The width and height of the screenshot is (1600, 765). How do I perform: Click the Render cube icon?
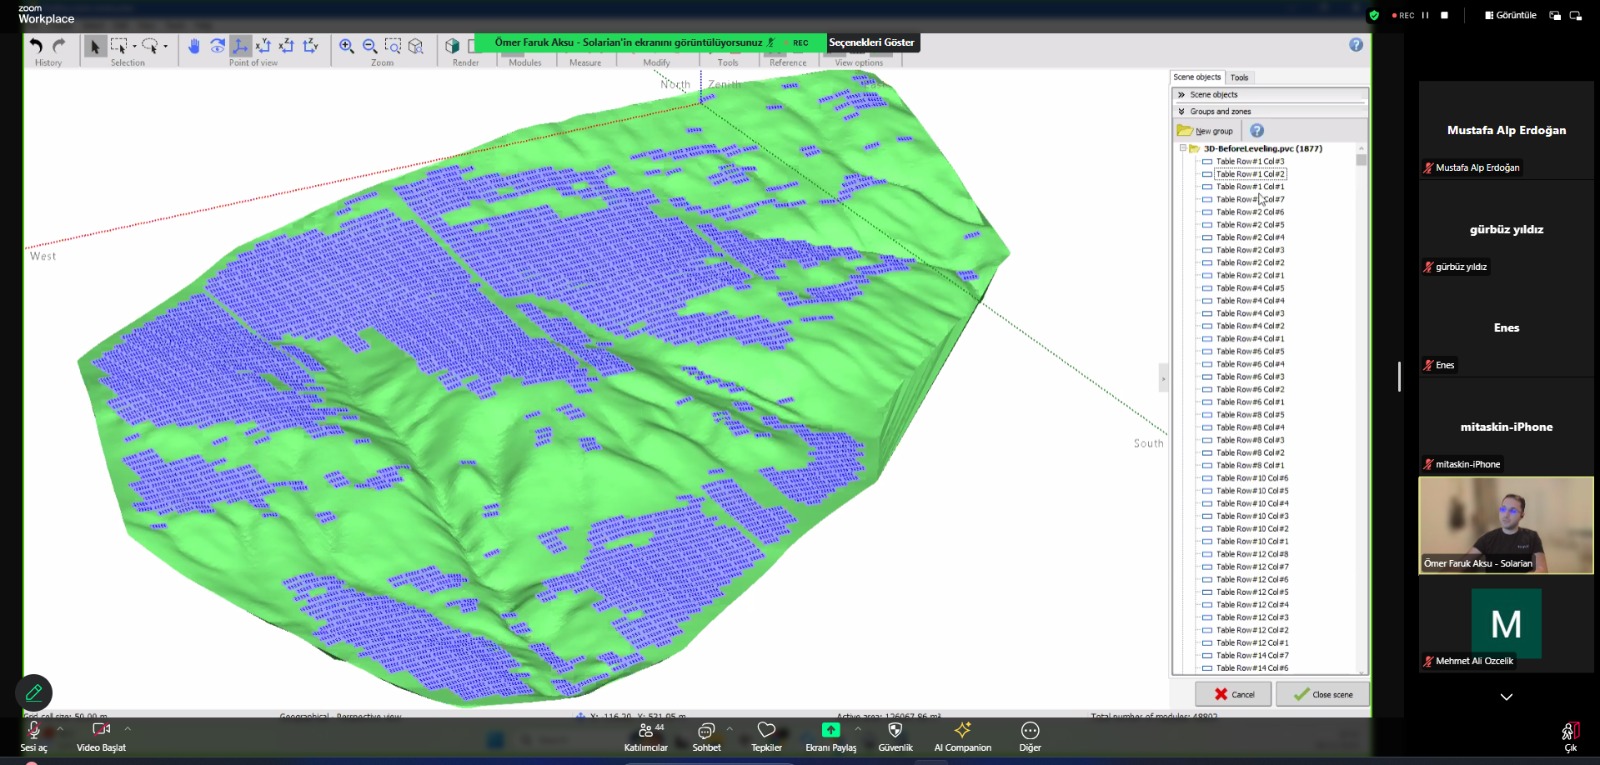452,46
